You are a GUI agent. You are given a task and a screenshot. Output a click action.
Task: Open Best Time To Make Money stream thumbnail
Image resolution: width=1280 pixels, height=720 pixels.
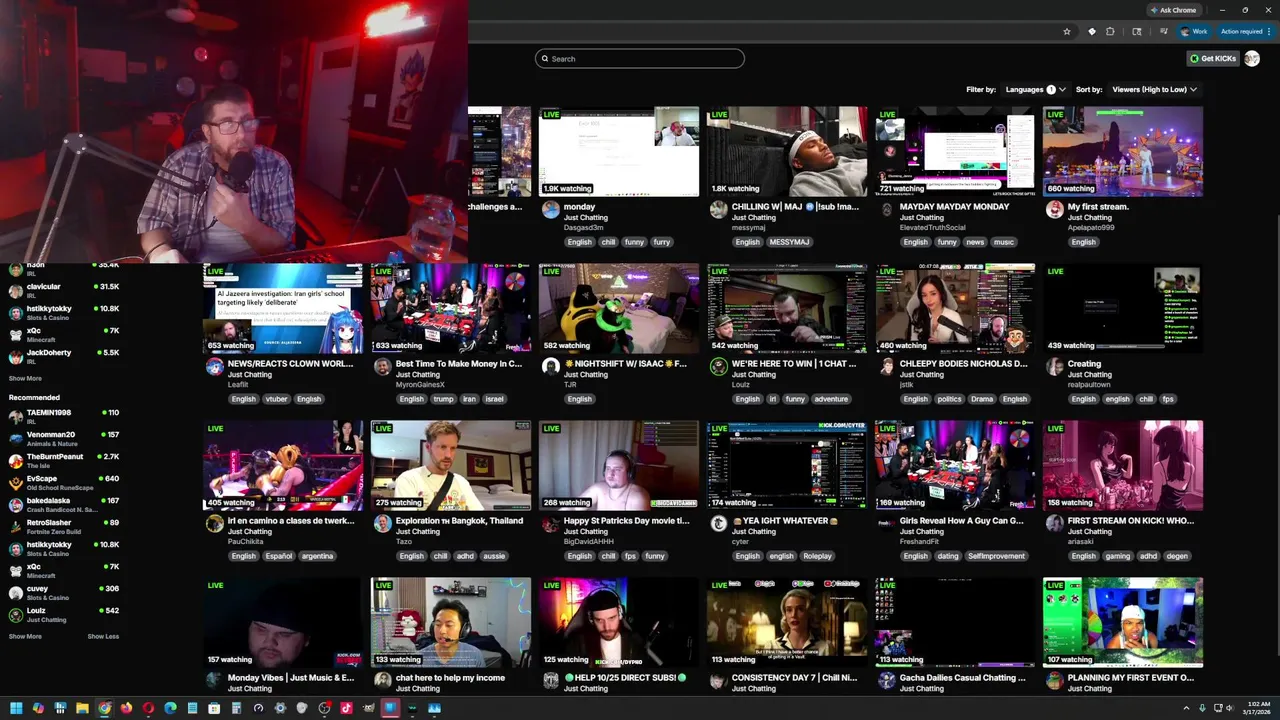[451, 308]
